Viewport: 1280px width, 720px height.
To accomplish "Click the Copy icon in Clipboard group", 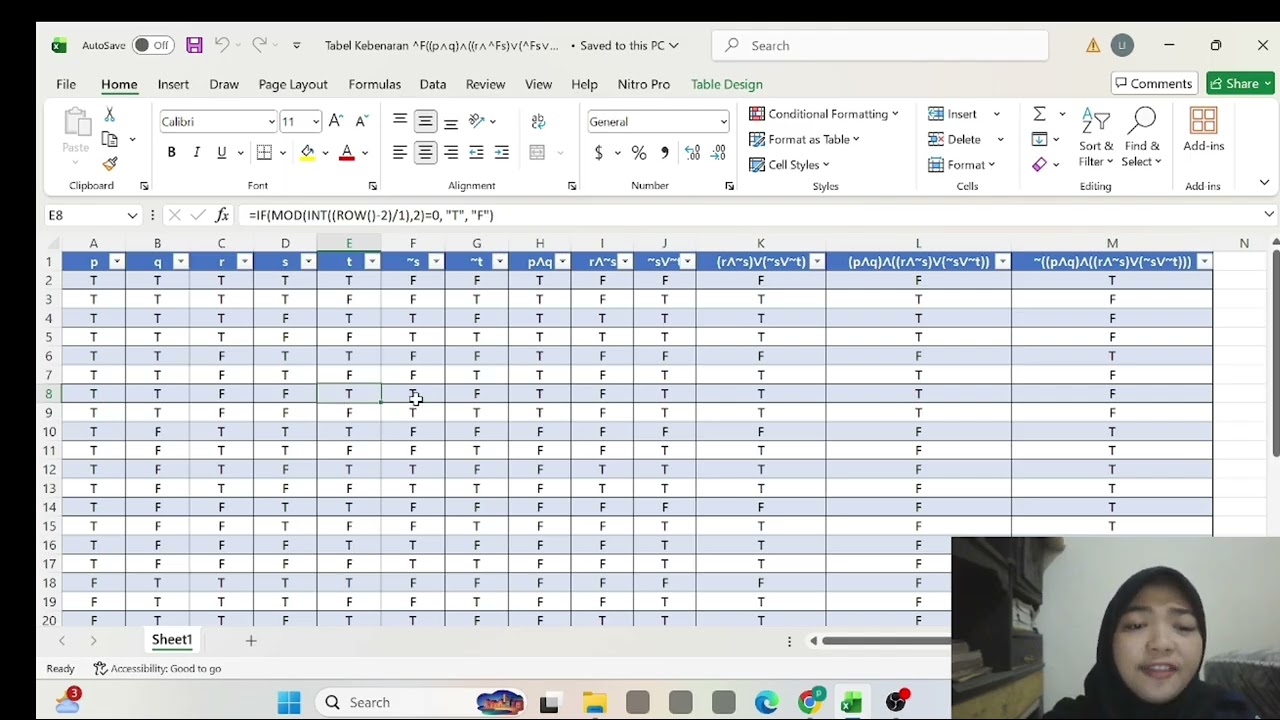I will coord(109,139).
